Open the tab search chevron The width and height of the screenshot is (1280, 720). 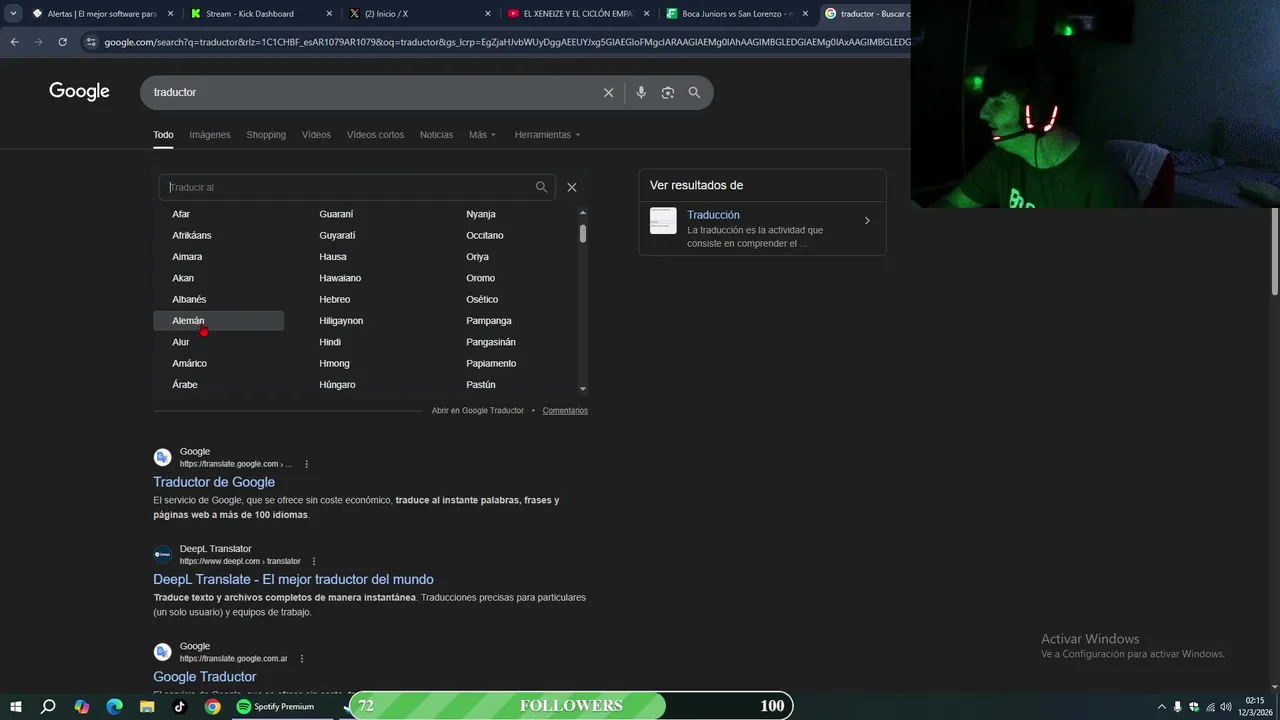(13, 14)
